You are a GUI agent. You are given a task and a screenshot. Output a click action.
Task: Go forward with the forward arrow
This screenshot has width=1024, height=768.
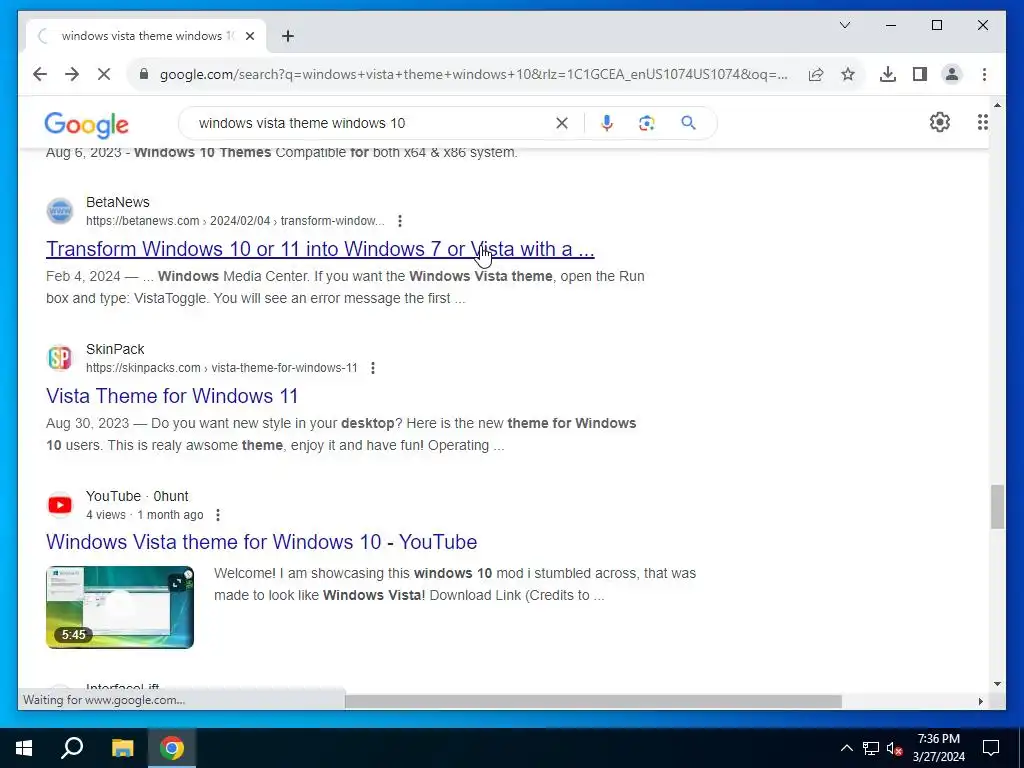click(72, 74)
